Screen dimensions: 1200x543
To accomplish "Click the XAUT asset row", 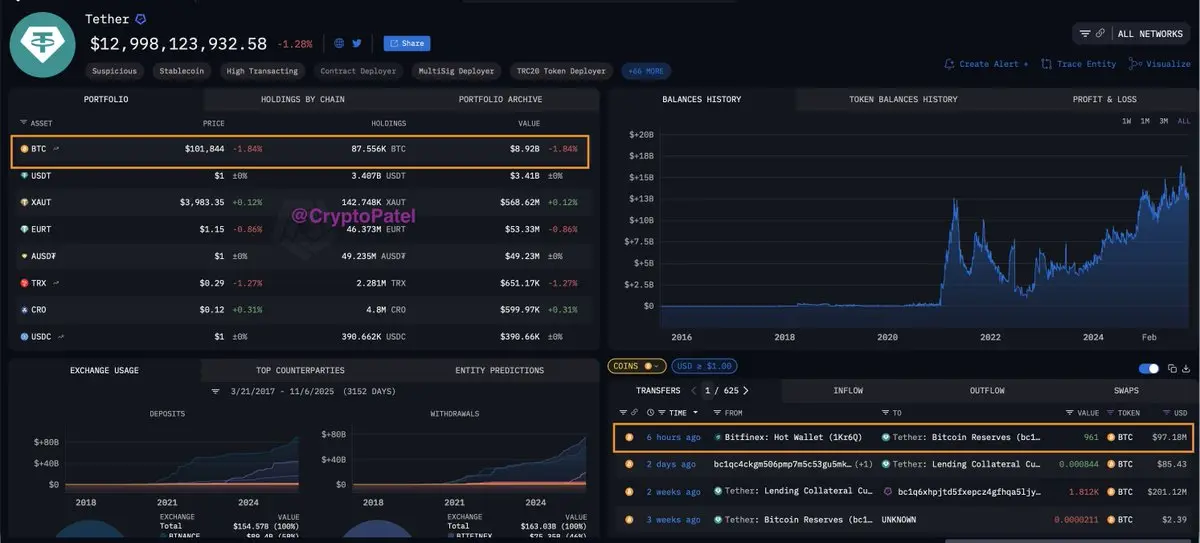I will [x=304, y=202].
